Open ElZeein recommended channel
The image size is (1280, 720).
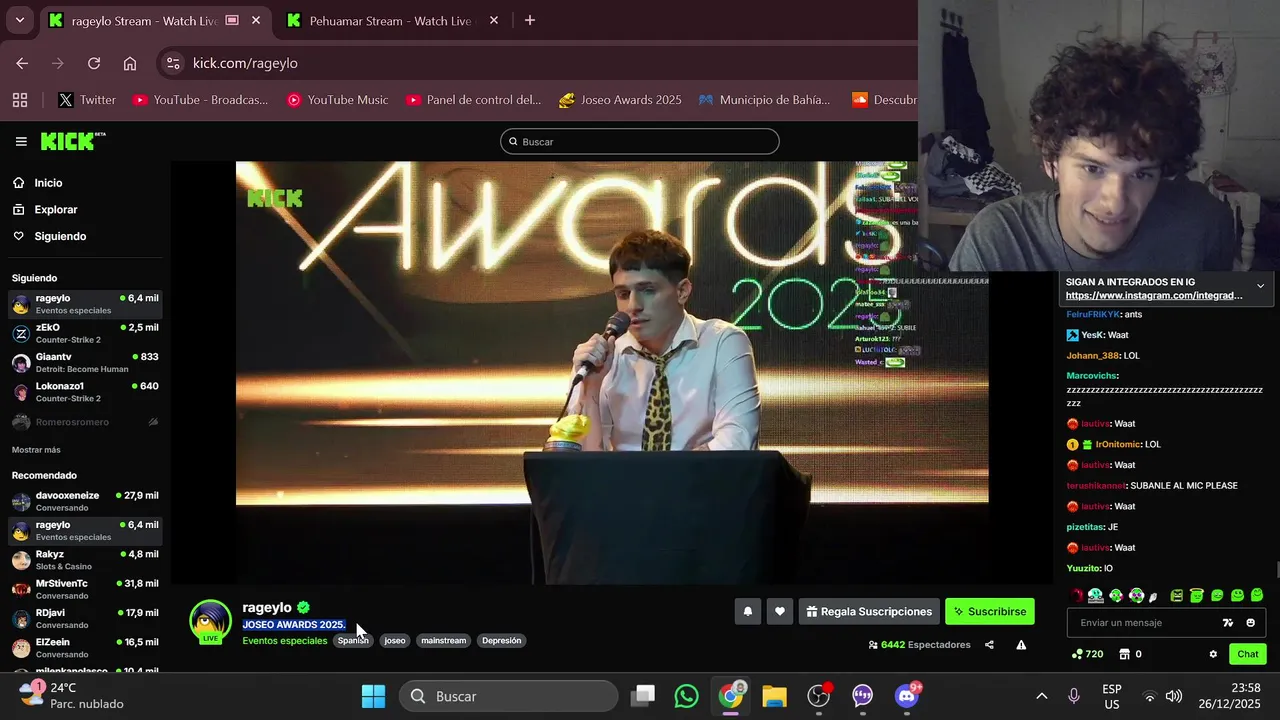coord(85,647)
